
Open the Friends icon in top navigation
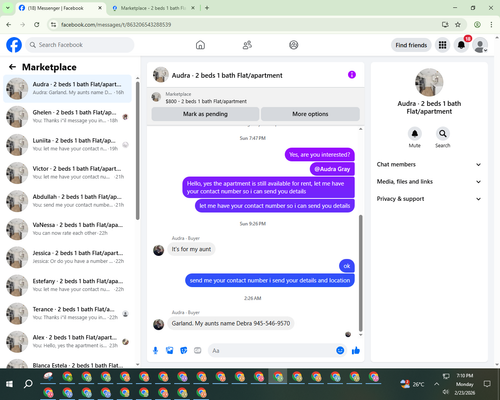[x=247, y=45]
